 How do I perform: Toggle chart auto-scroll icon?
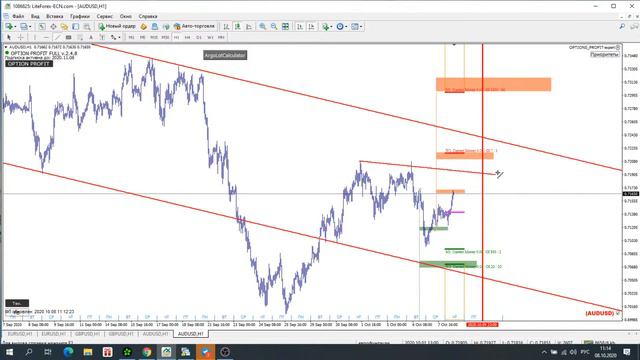pos(300,27)
